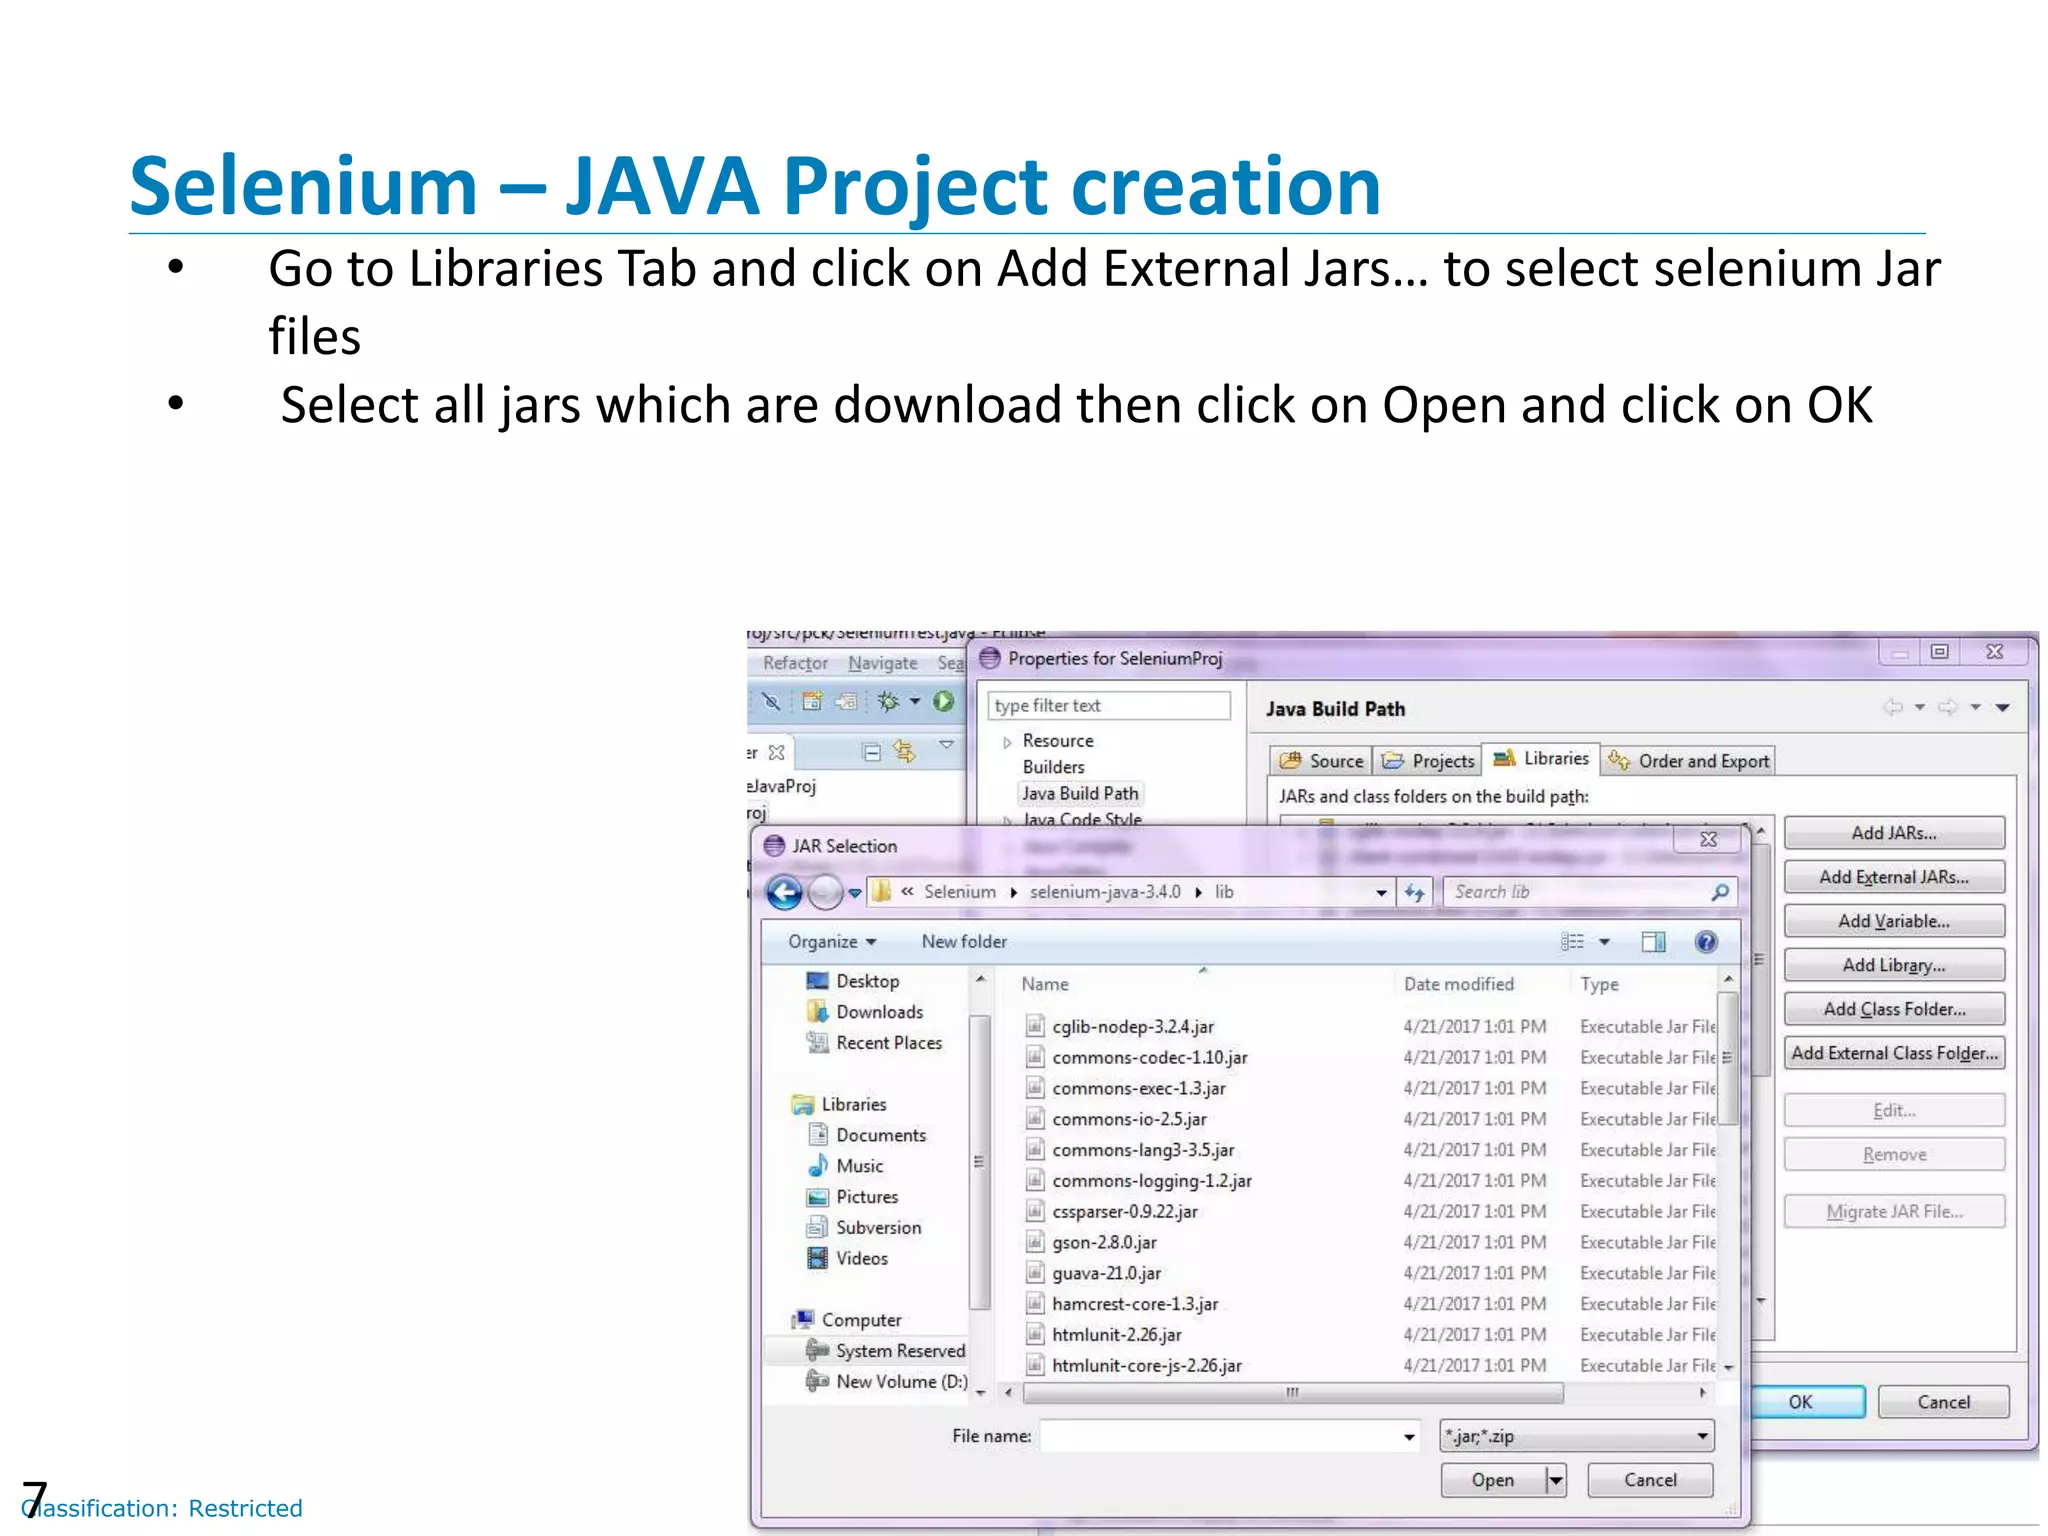Click the Search lib input field
Viewport: 2048px width, 1536px height.
[x=1575, y=892]
